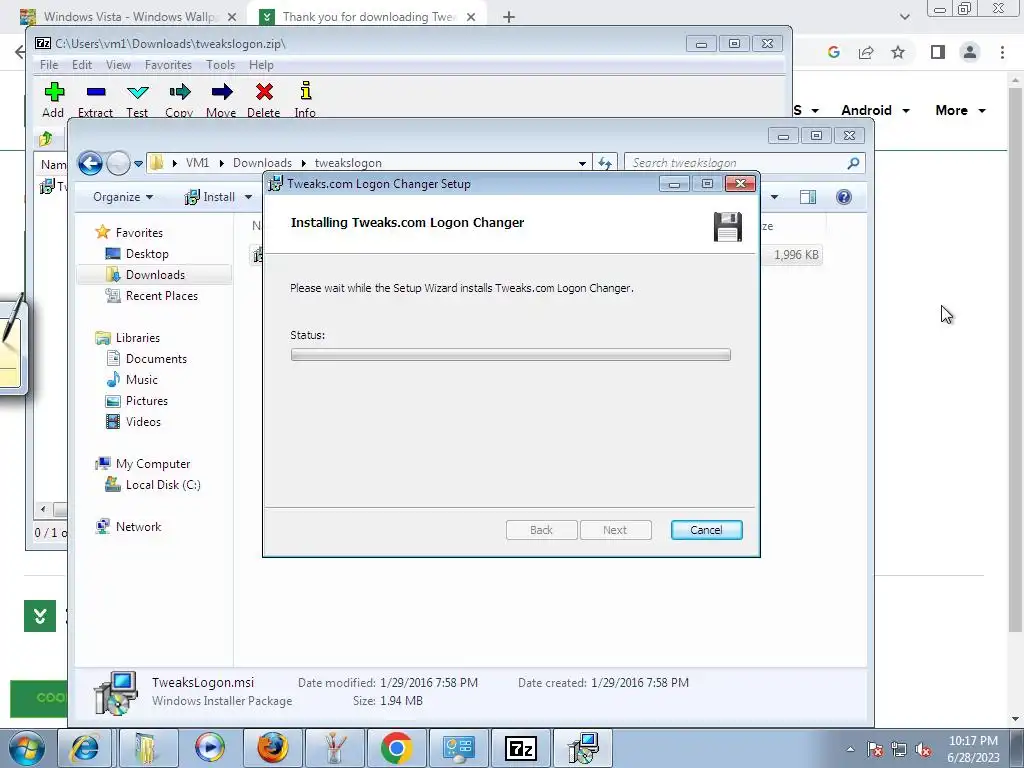Click Search tweakslogon input field
The width and height of the screenshot is (1024, 768).
pos(735,163)
